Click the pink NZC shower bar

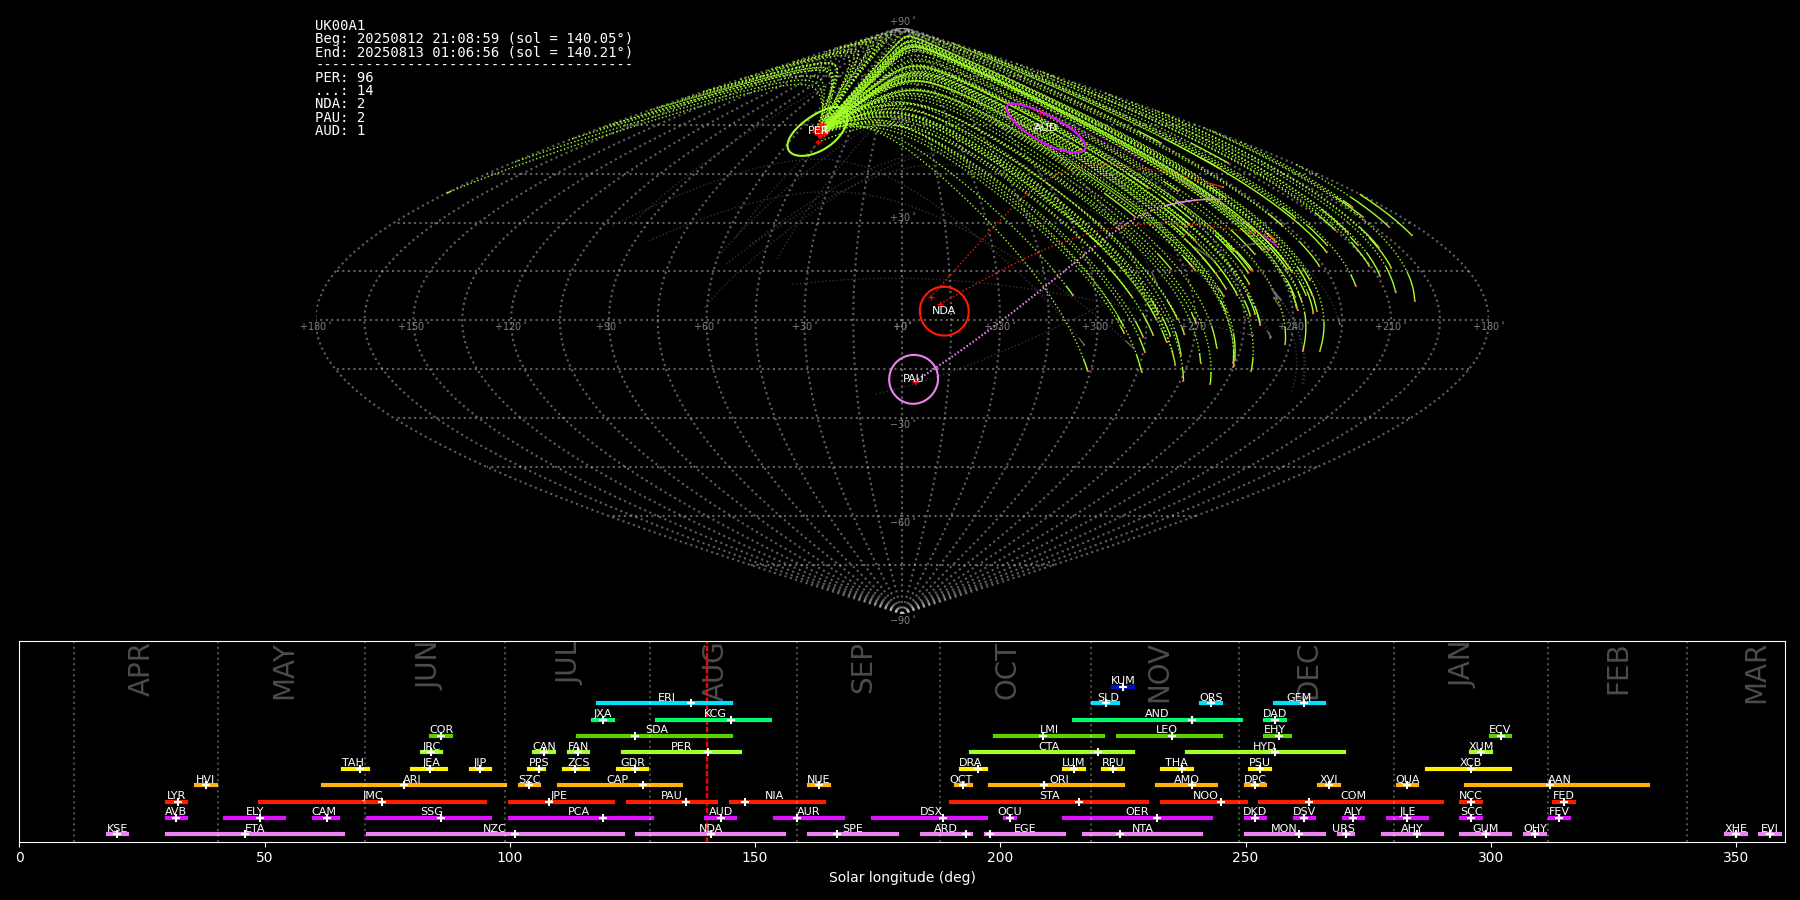(495, 834)
